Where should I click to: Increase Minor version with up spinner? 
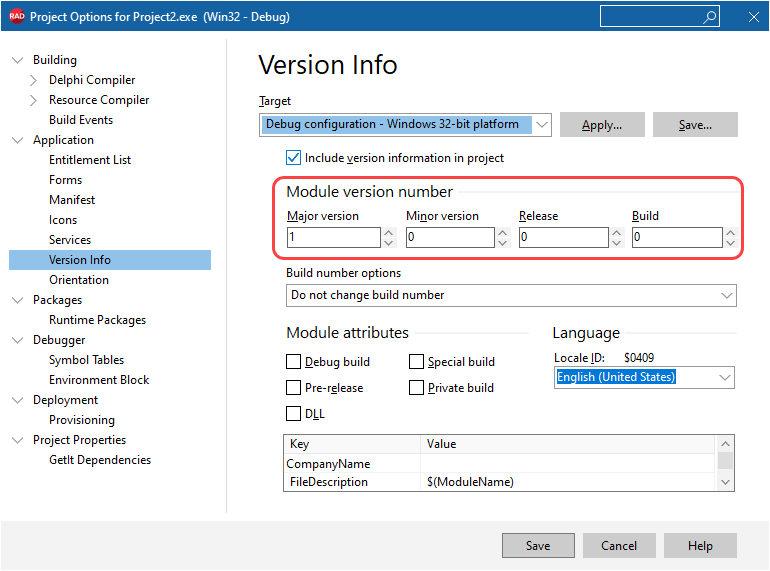coord(503,232)
